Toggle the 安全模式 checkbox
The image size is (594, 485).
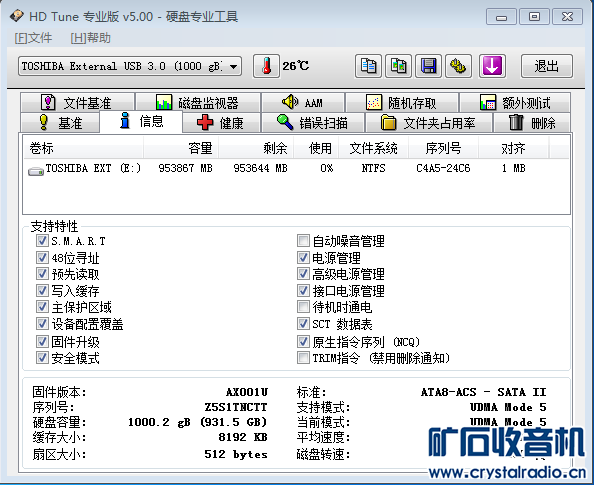pyautogui.click(x=42, y=357)
